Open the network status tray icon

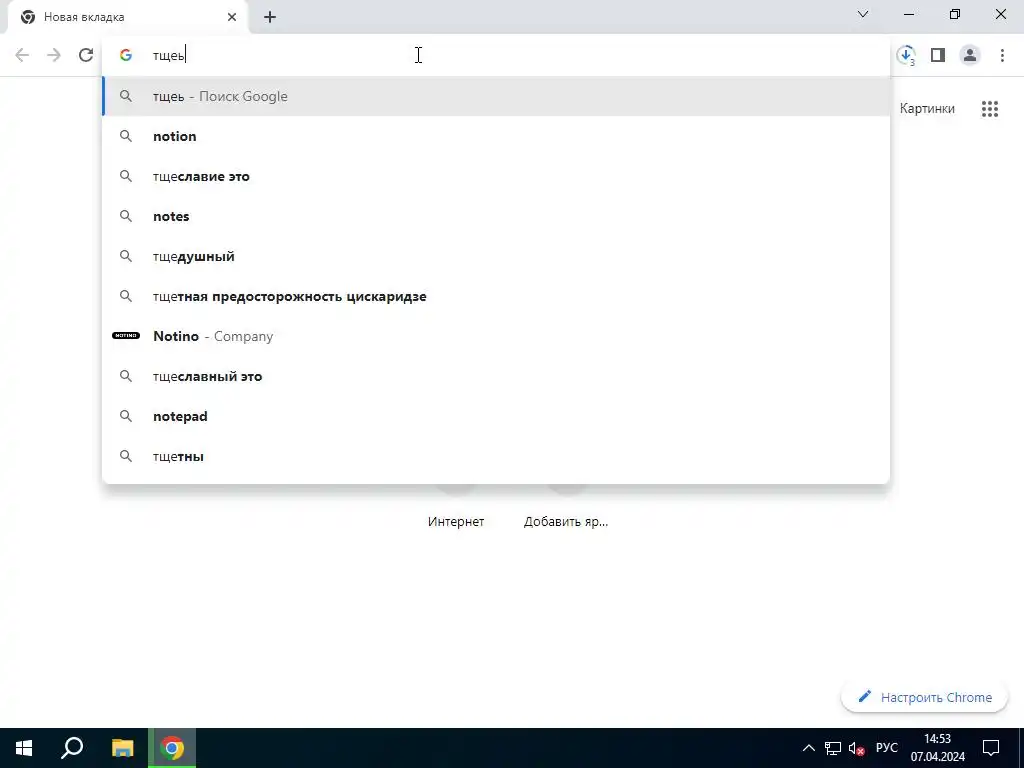click(833, 748)
